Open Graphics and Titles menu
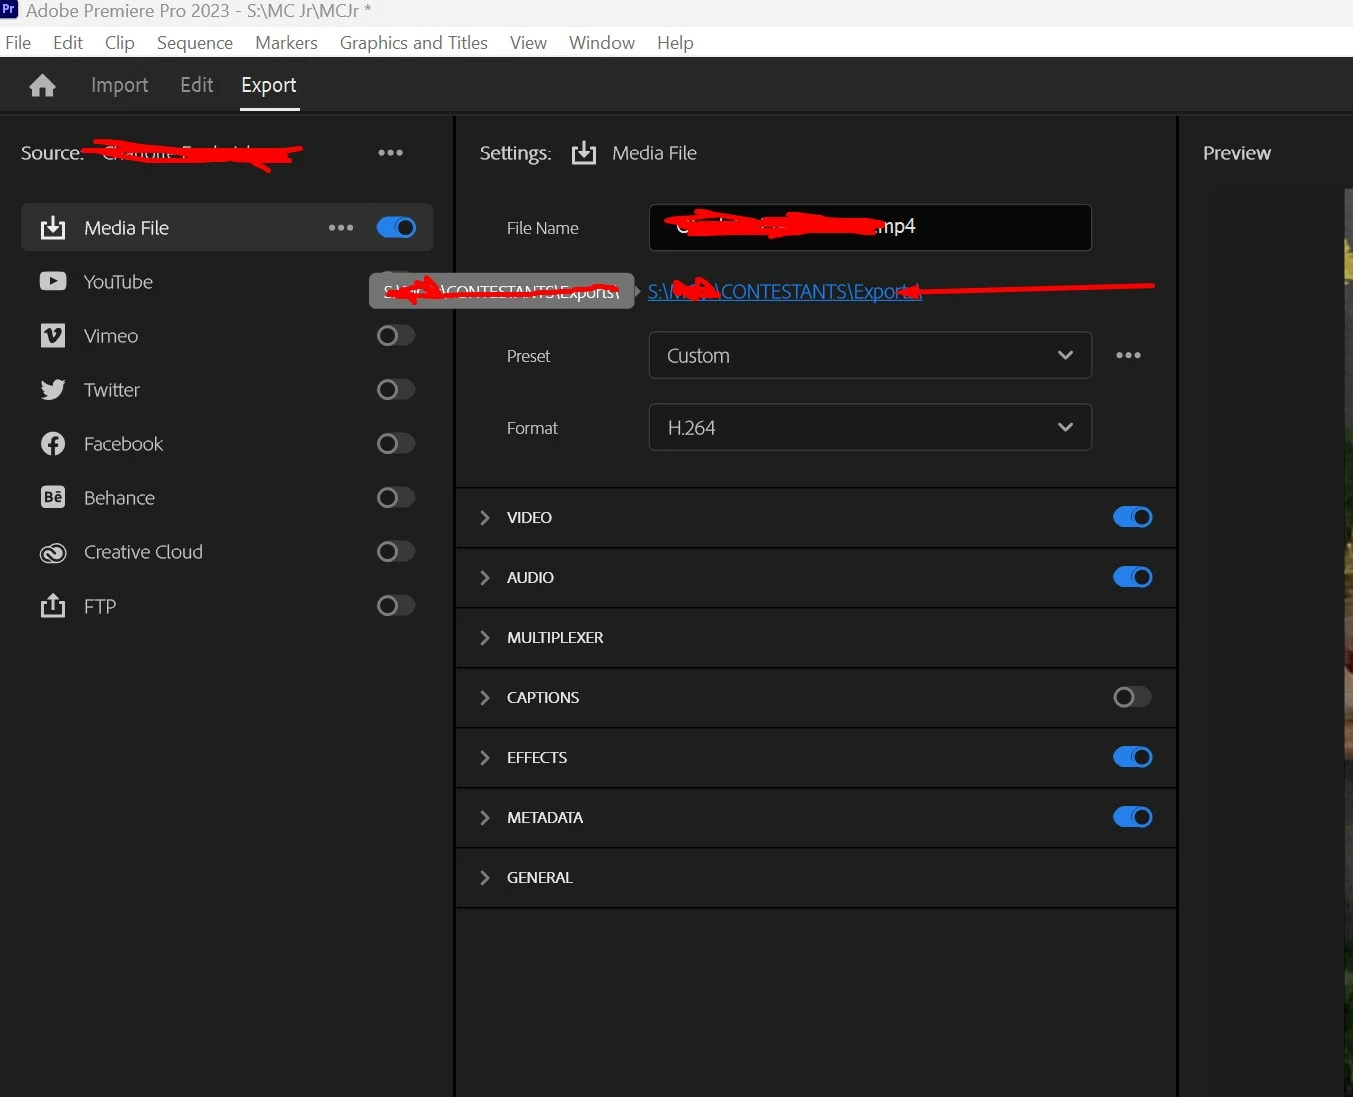 [x=414, y=43]
